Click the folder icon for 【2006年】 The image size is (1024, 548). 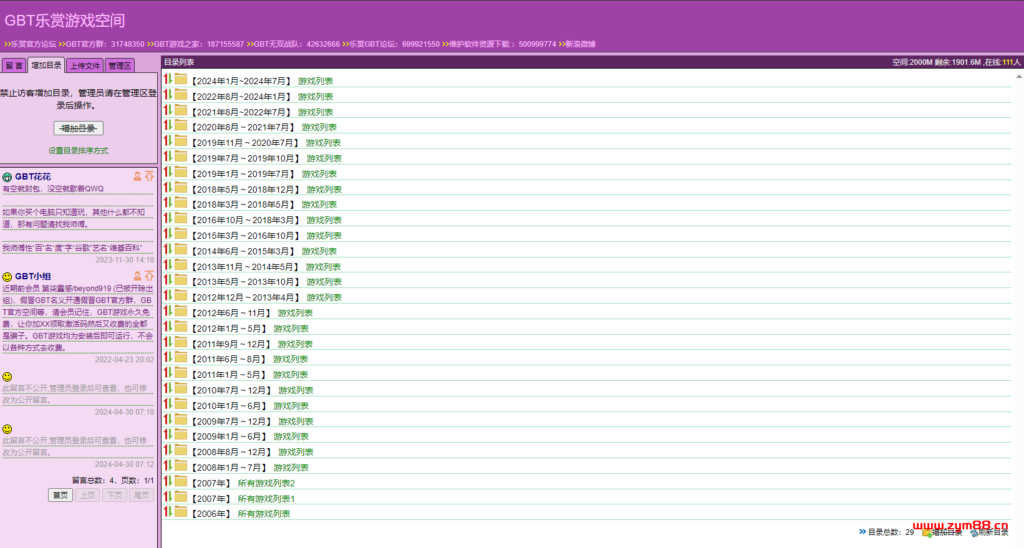tap(181, 513)
